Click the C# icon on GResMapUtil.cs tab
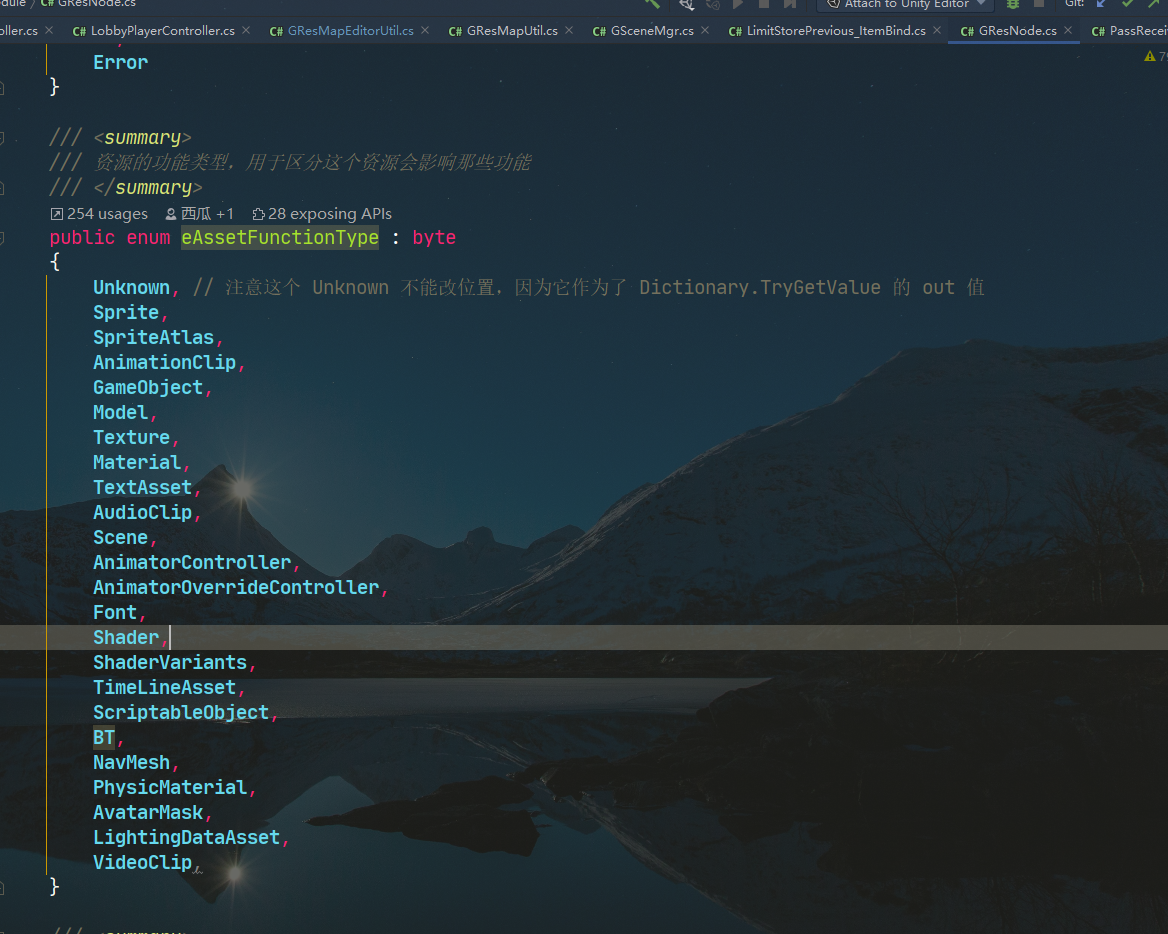Screen dimensions: 1168x934 454,31
